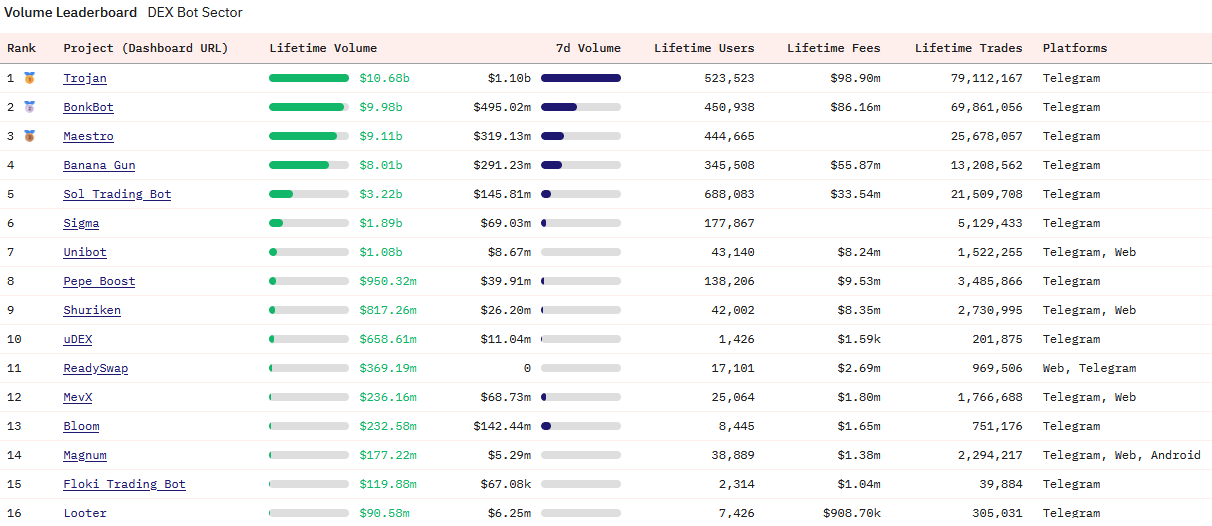Open the MevX project link

(78, 397)
